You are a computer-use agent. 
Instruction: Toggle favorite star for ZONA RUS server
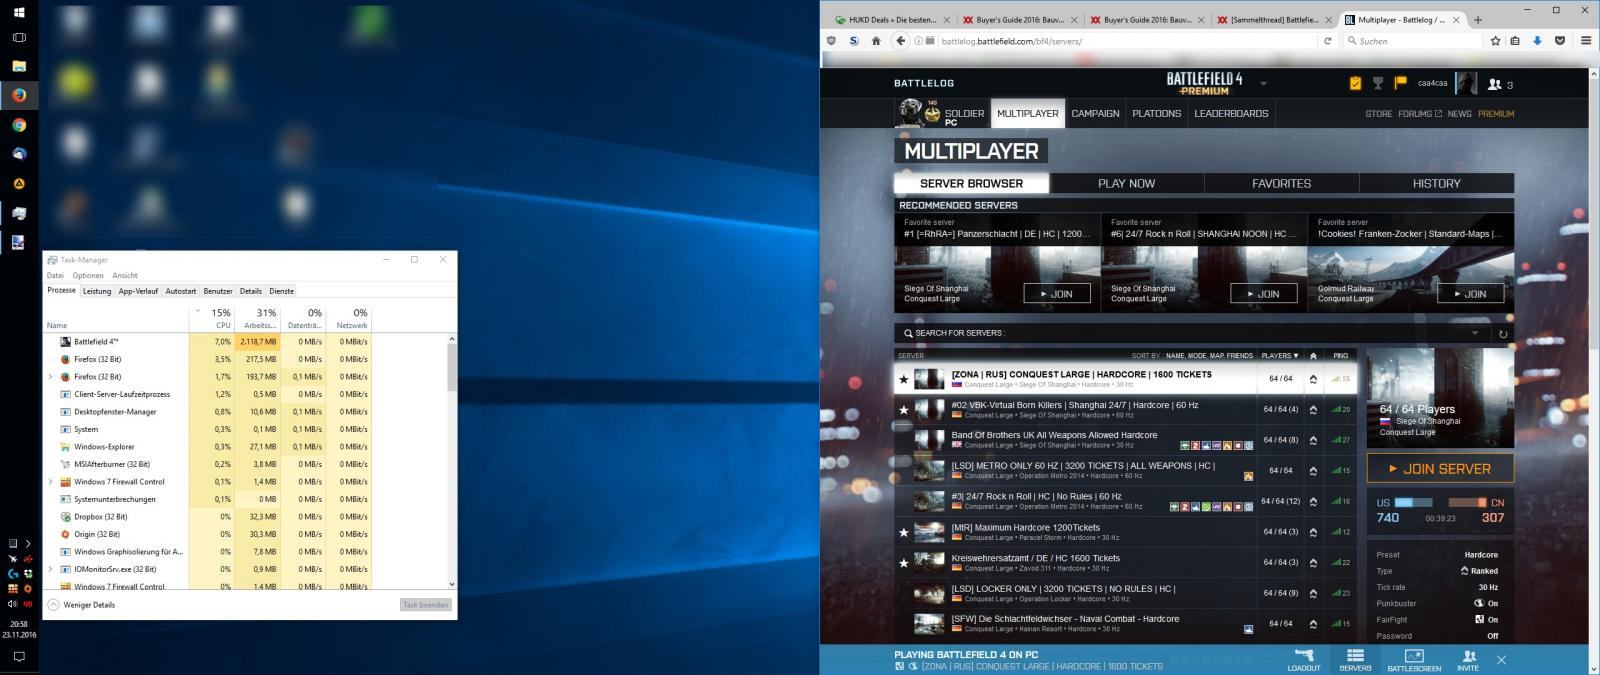click(904, 379)
